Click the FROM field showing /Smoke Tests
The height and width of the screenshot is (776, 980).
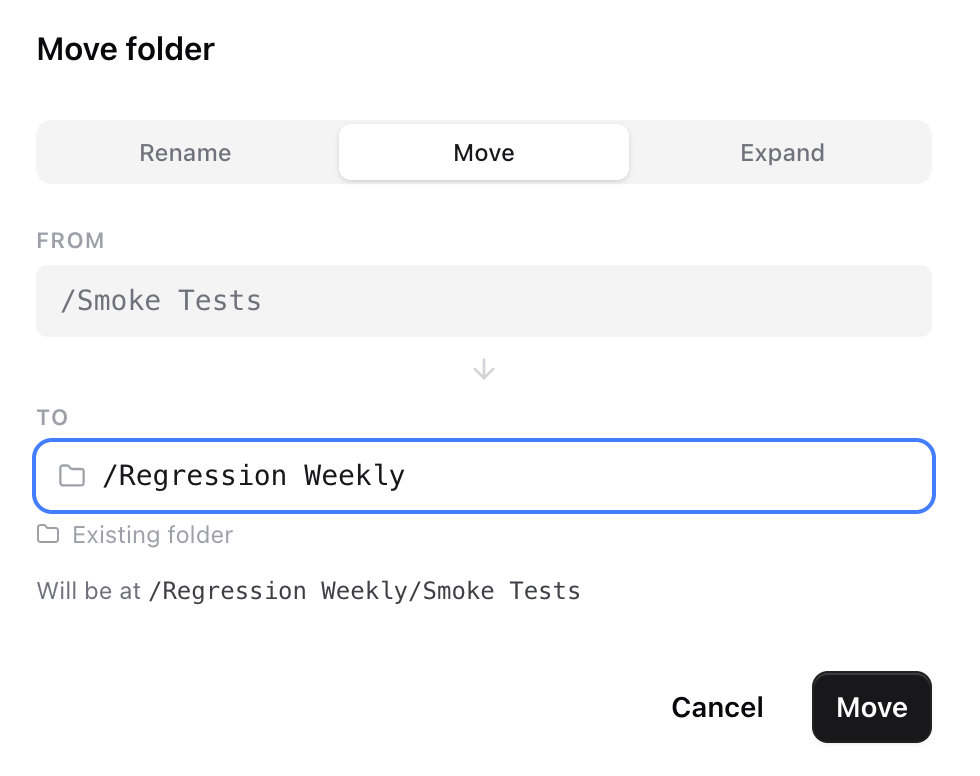pyautogui.click(x=484, y=300)
